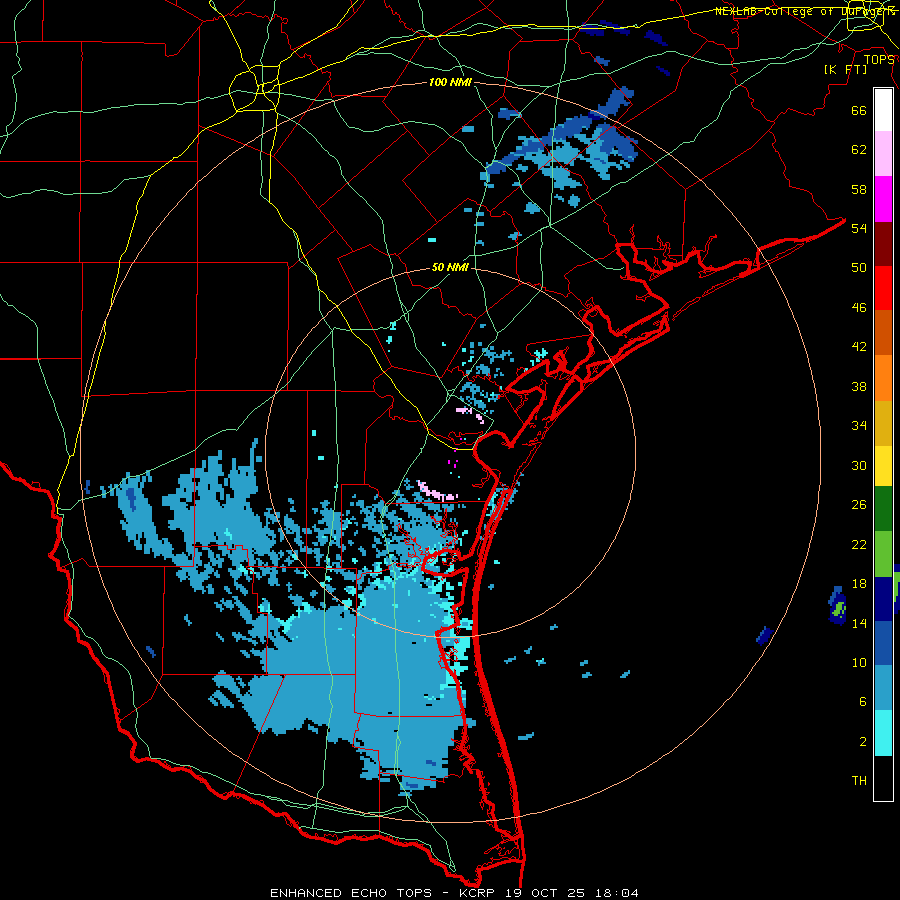The image size is (900, 900).
Task: Click legend value "14"
Action: [859, 623]
